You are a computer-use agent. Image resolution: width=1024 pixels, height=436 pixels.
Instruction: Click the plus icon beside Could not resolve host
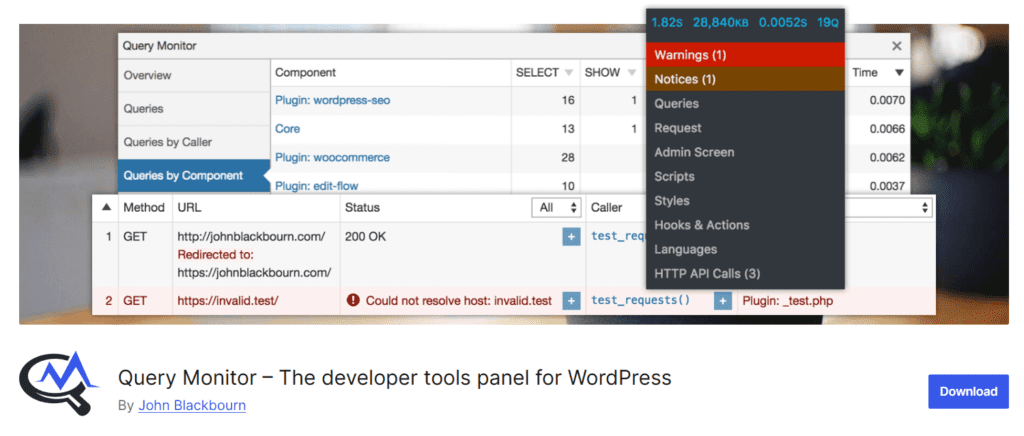tap(571, 301)
